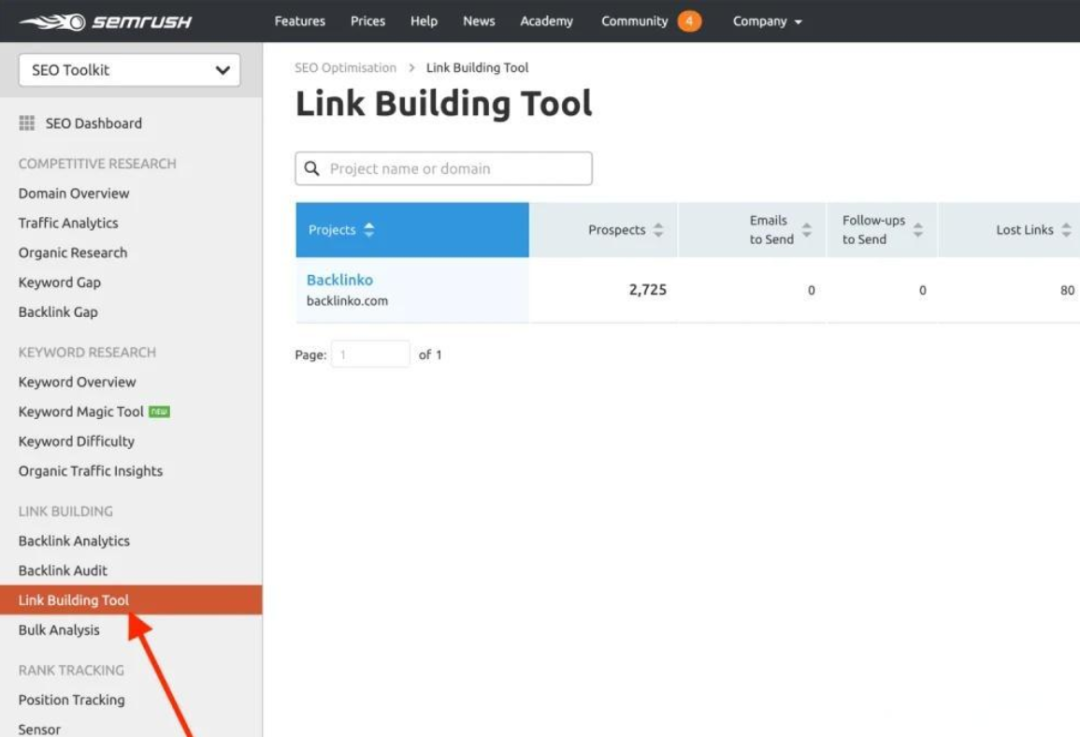Open the Backlinko project link
Viewport: 1080px width, 737px height.
[340, 280]
